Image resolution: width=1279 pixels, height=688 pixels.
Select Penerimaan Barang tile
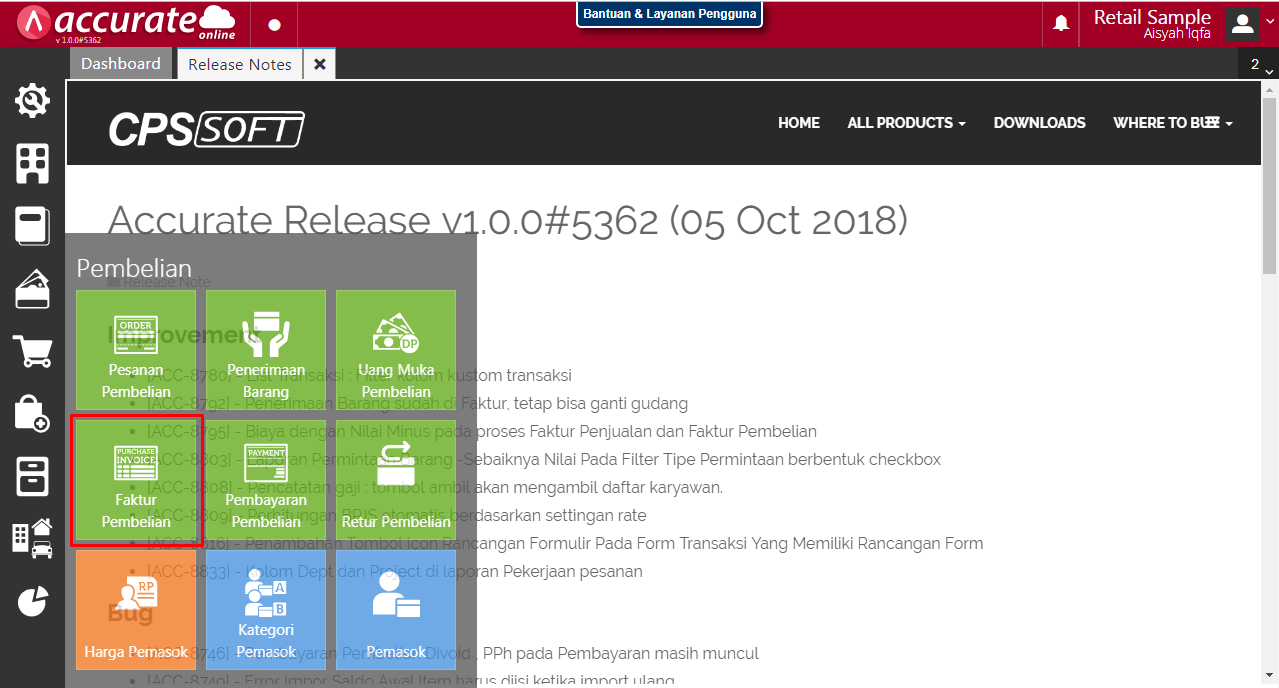point(266,350)
